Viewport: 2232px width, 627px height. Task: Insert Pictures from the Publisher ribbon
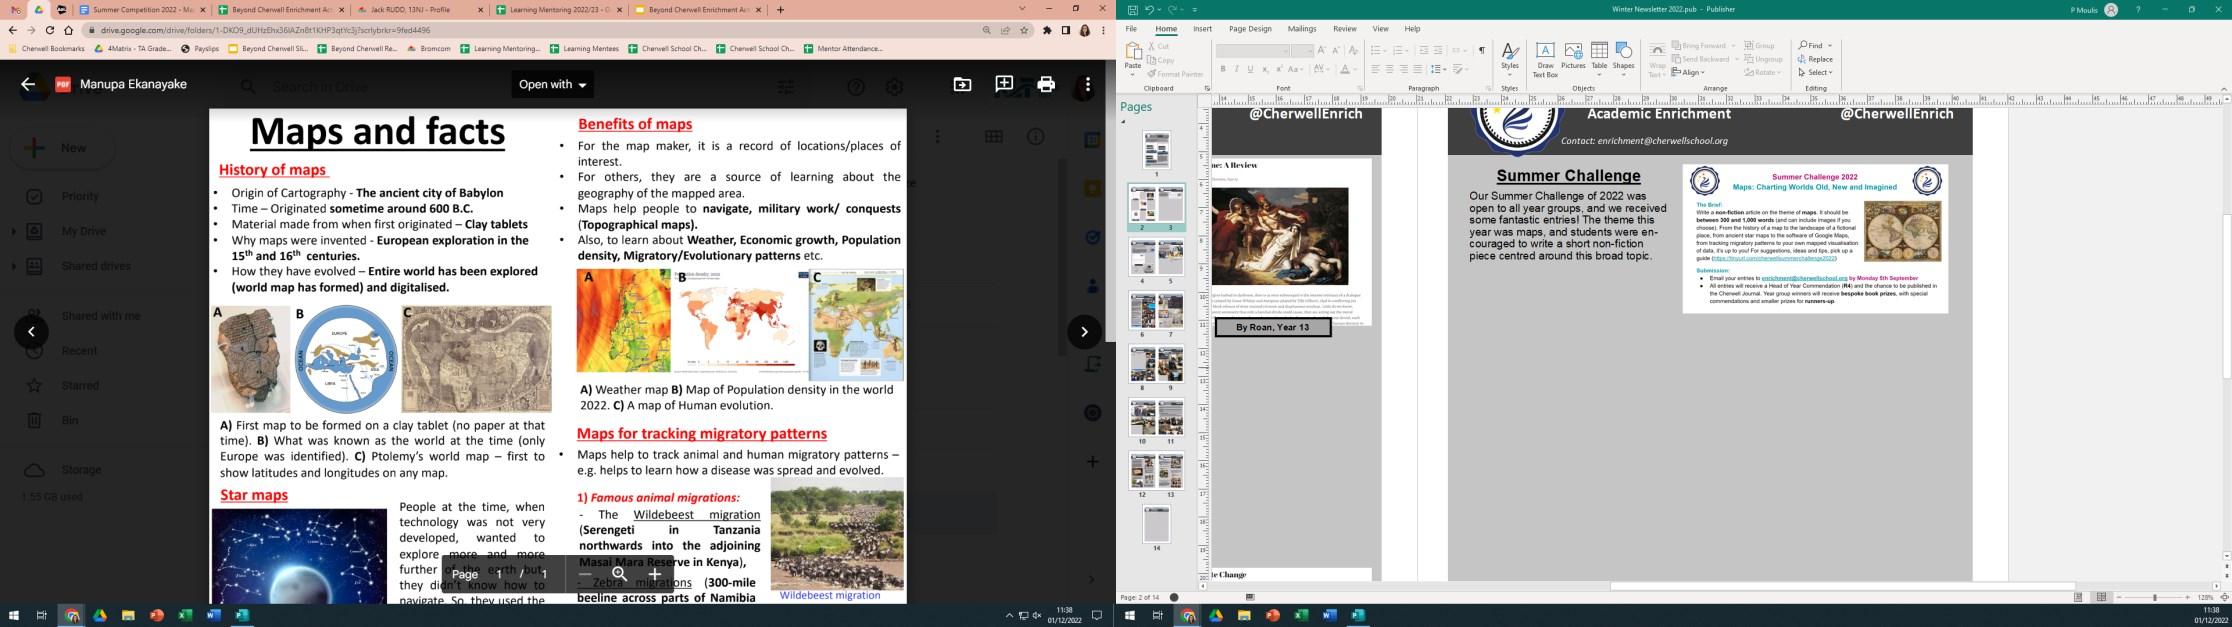click(1573, 57)
